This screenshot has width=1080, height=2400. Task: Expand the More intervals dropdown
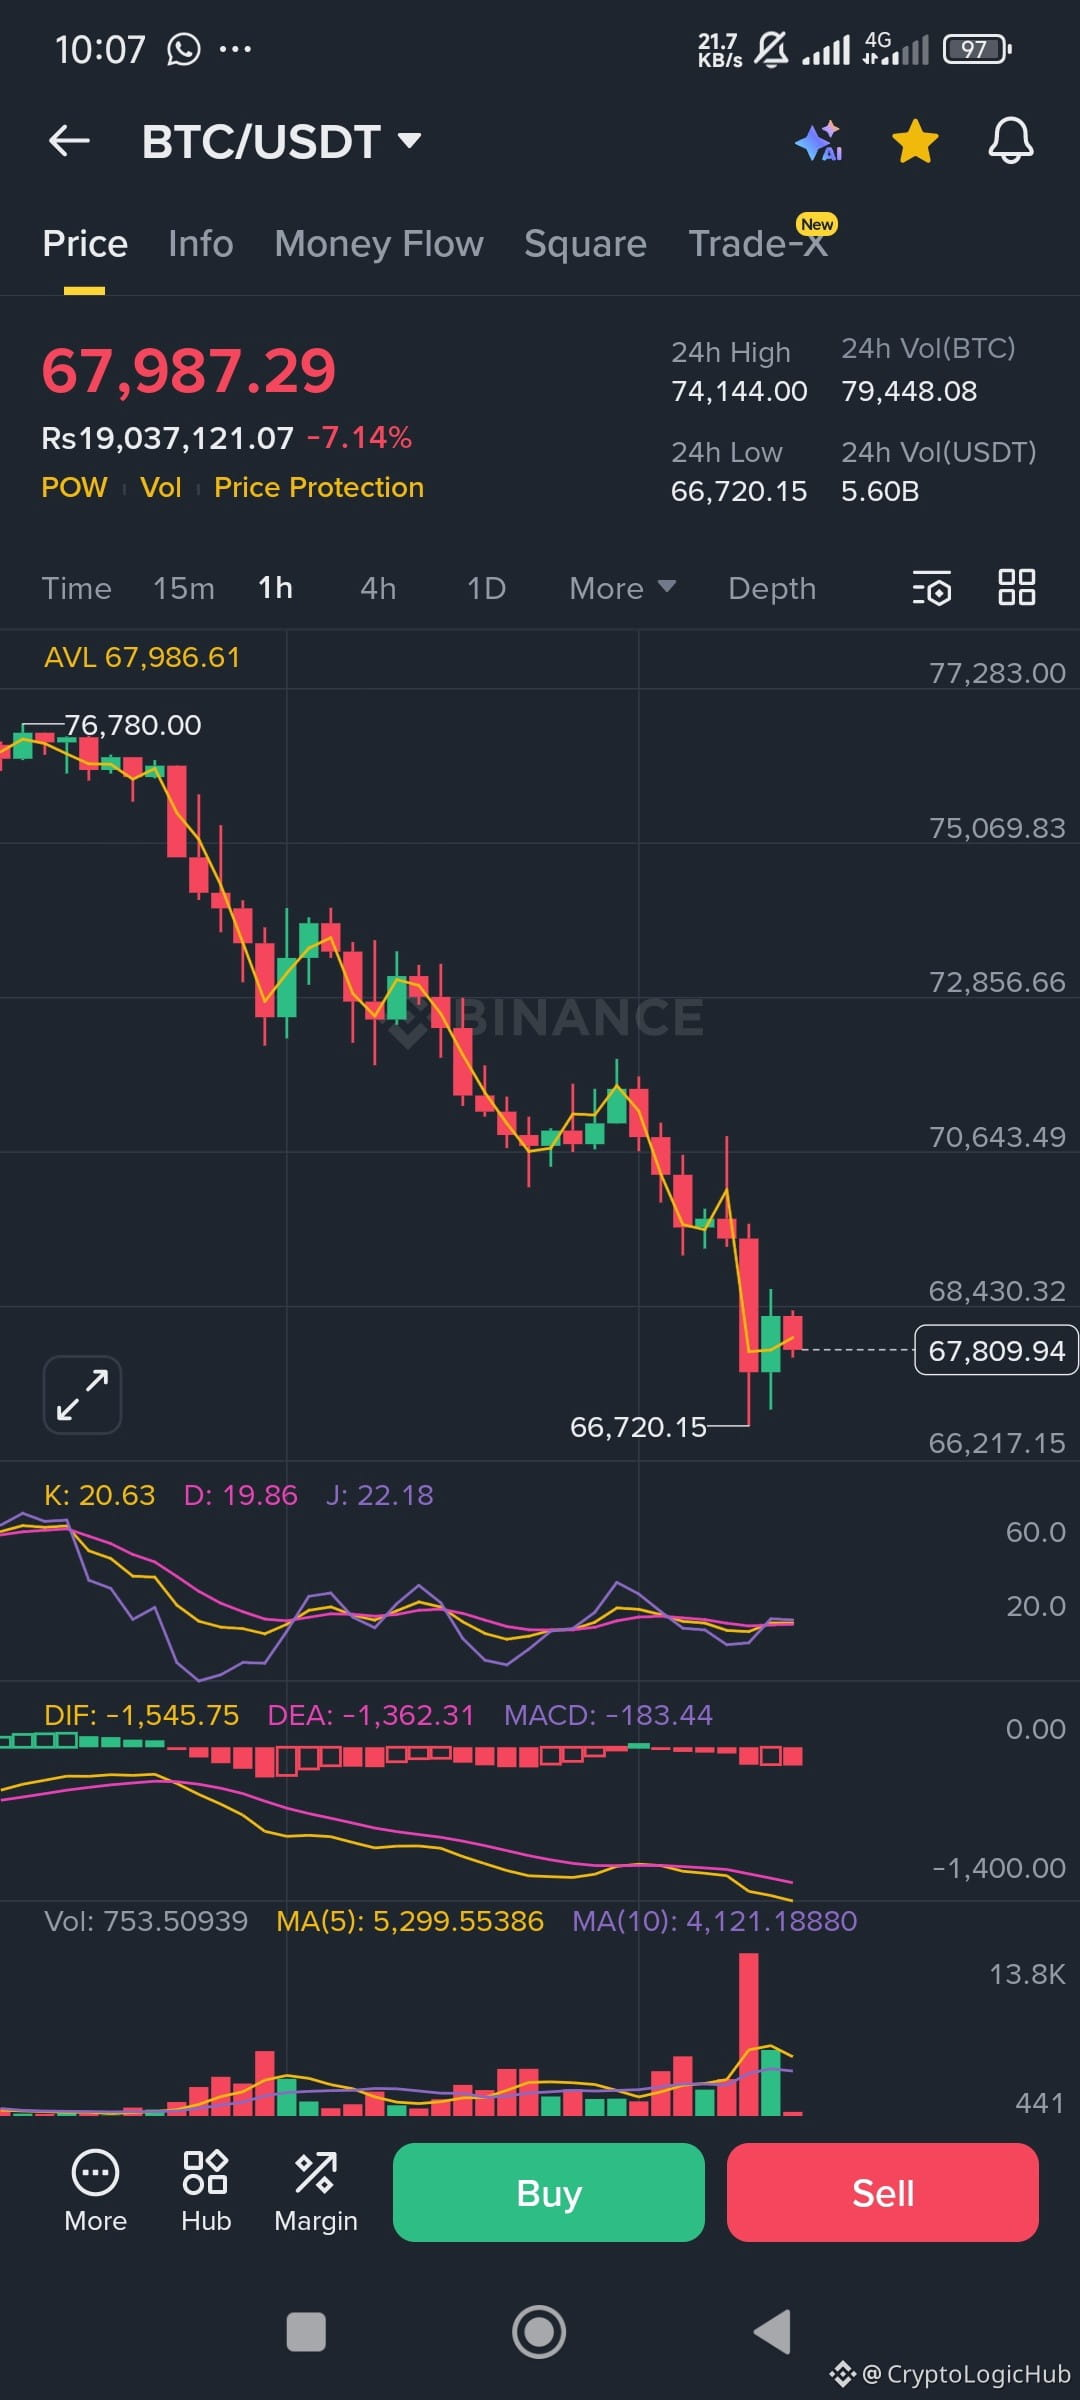click(622, 588)
